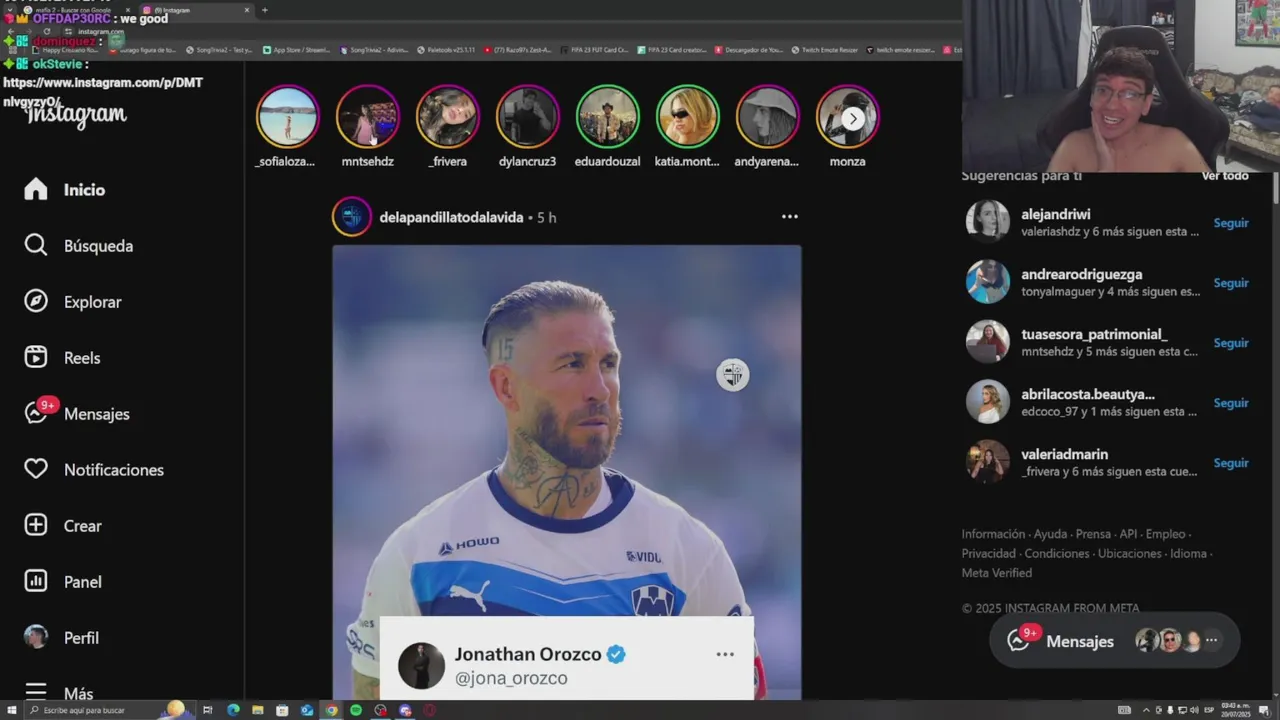Open Información footer link
This screenshot has height=720, width=1280.
coord(993,534)
